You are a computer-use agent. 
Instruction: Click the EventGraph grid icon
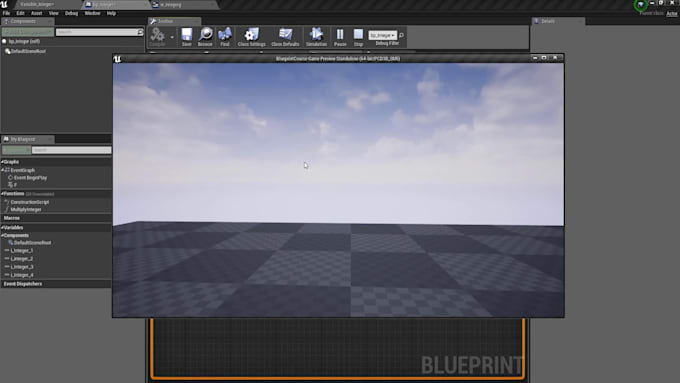(7, 170)
